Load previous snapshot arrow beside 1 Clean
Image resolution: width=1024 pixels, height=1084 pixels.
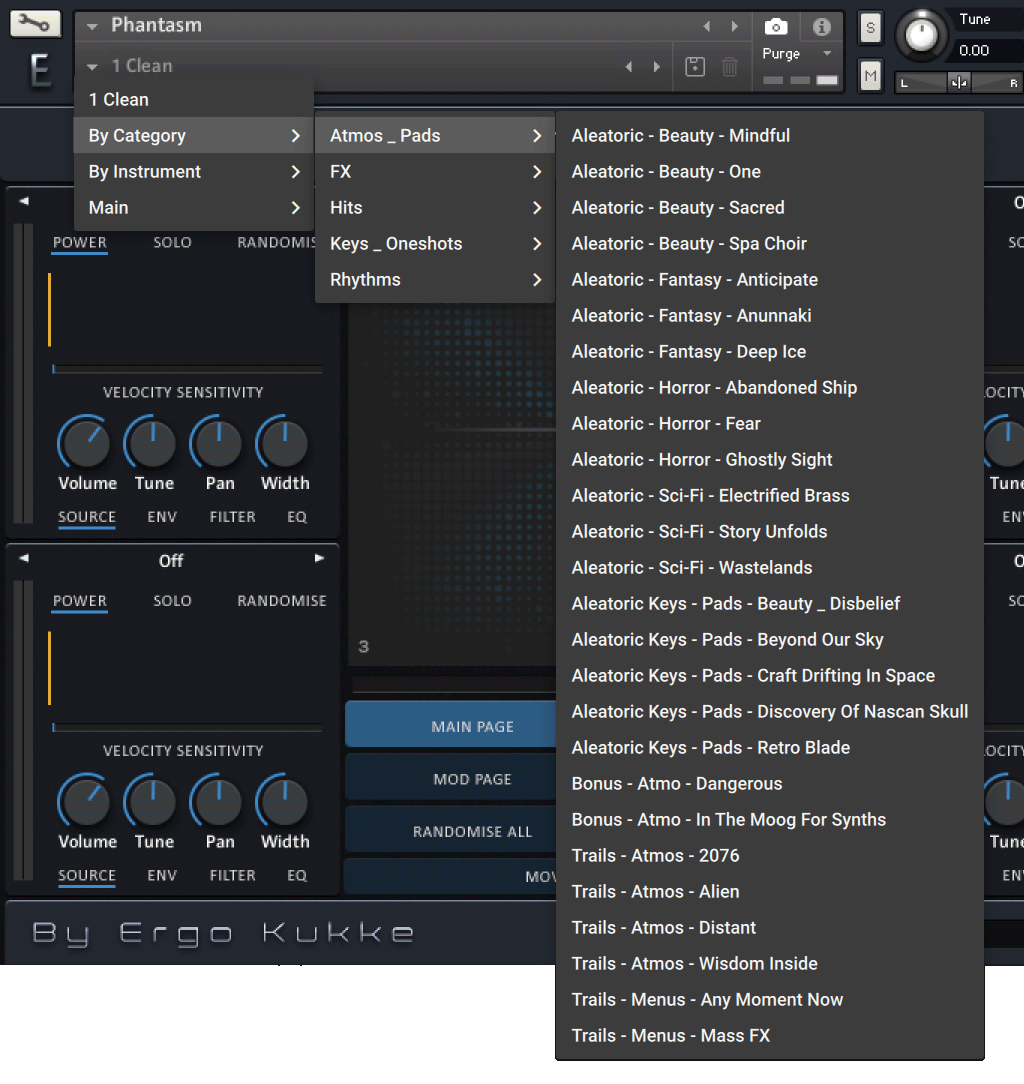coord(629,66)
